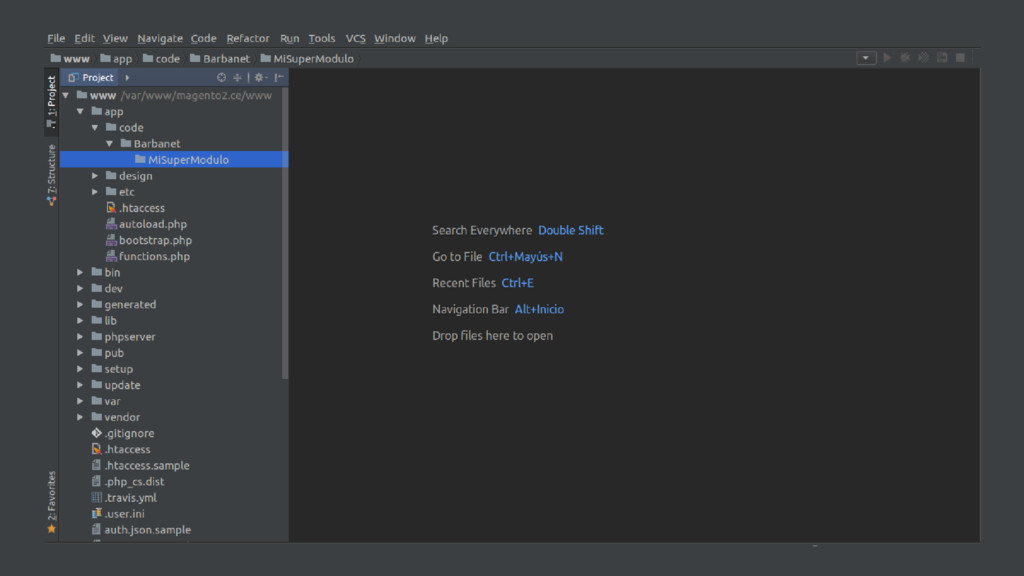1024x576 pixels.
Task: Open the View menu
Action: [115, 39]
